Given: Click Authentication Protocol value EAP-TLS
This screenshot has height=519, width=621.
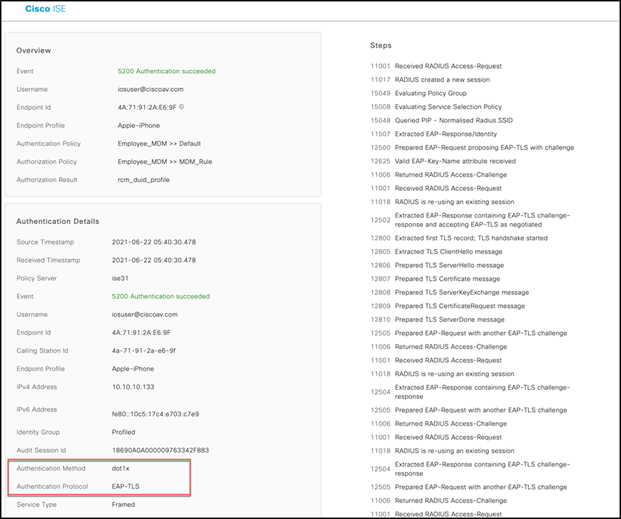Looking at the screenshot, I should pyautogui.click(x=126, y=487).
